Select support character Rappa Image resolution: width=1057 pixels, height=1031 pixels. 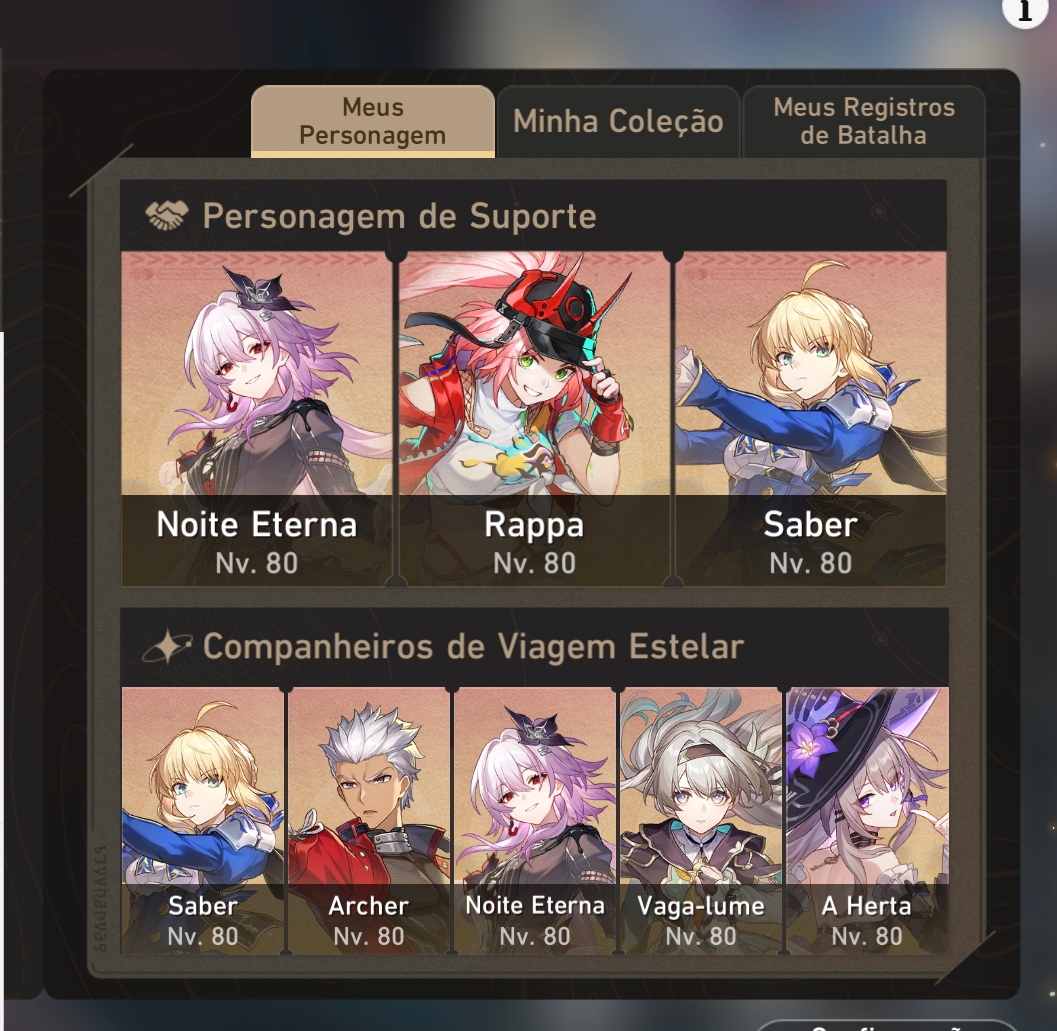(535, 419)
